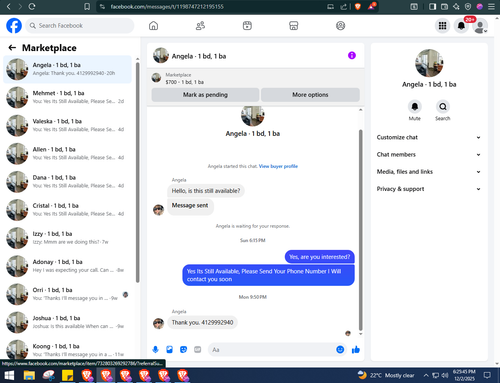Choose a sticker icon

(183, 349)
